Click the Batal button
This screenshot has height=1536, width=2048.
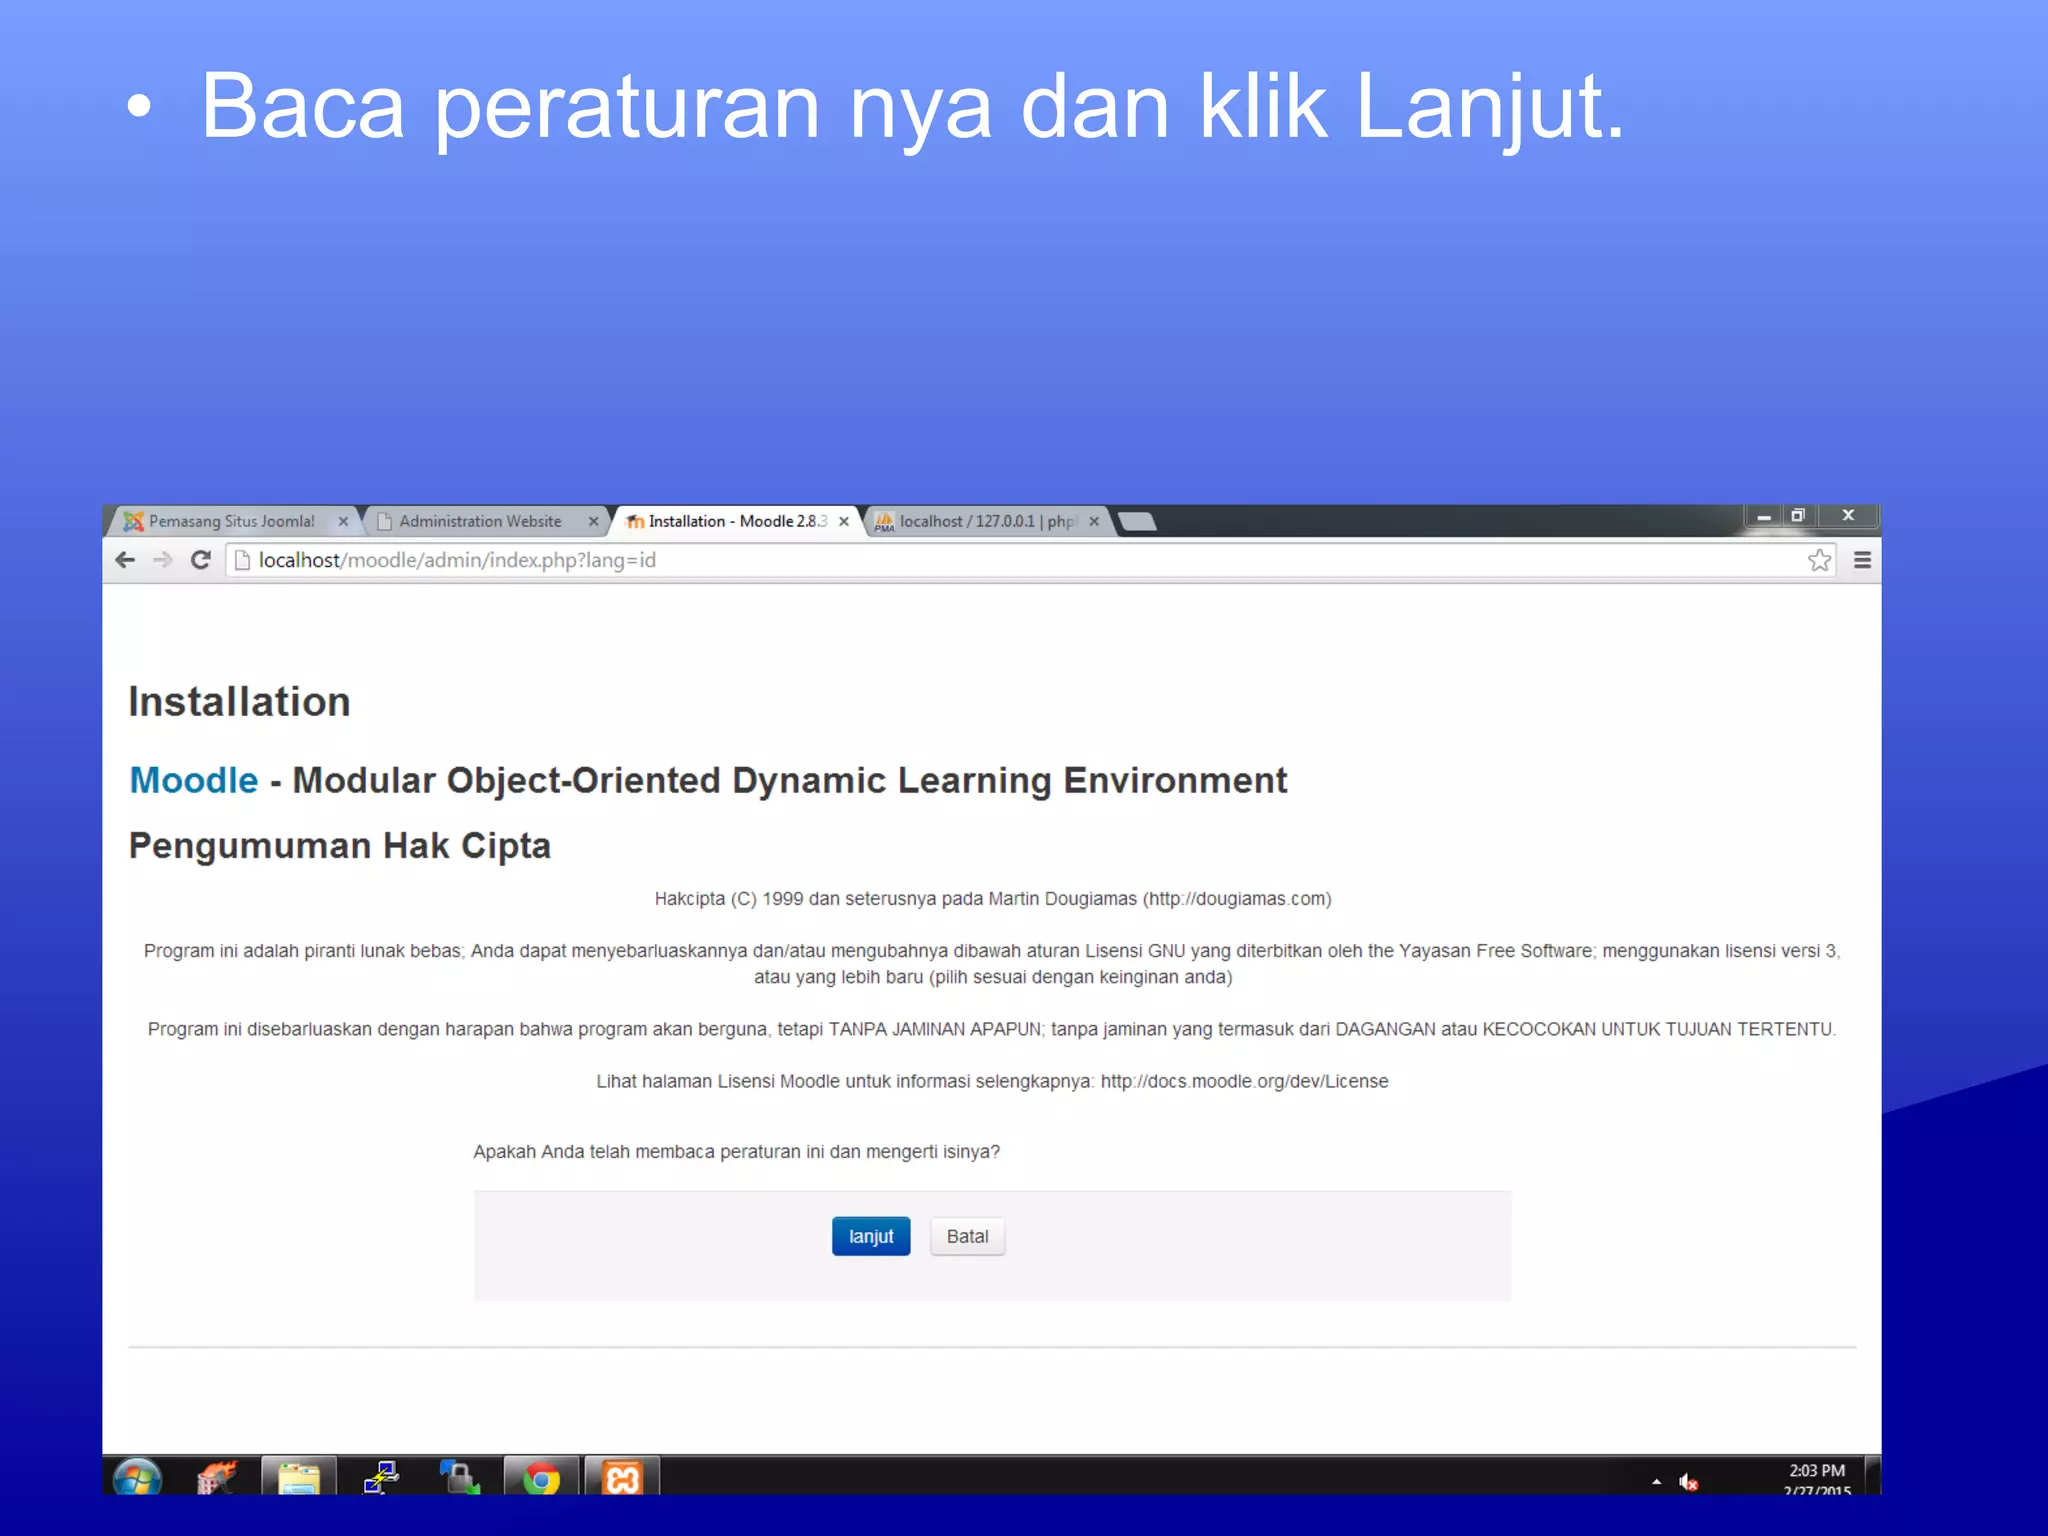(967, 1236)
